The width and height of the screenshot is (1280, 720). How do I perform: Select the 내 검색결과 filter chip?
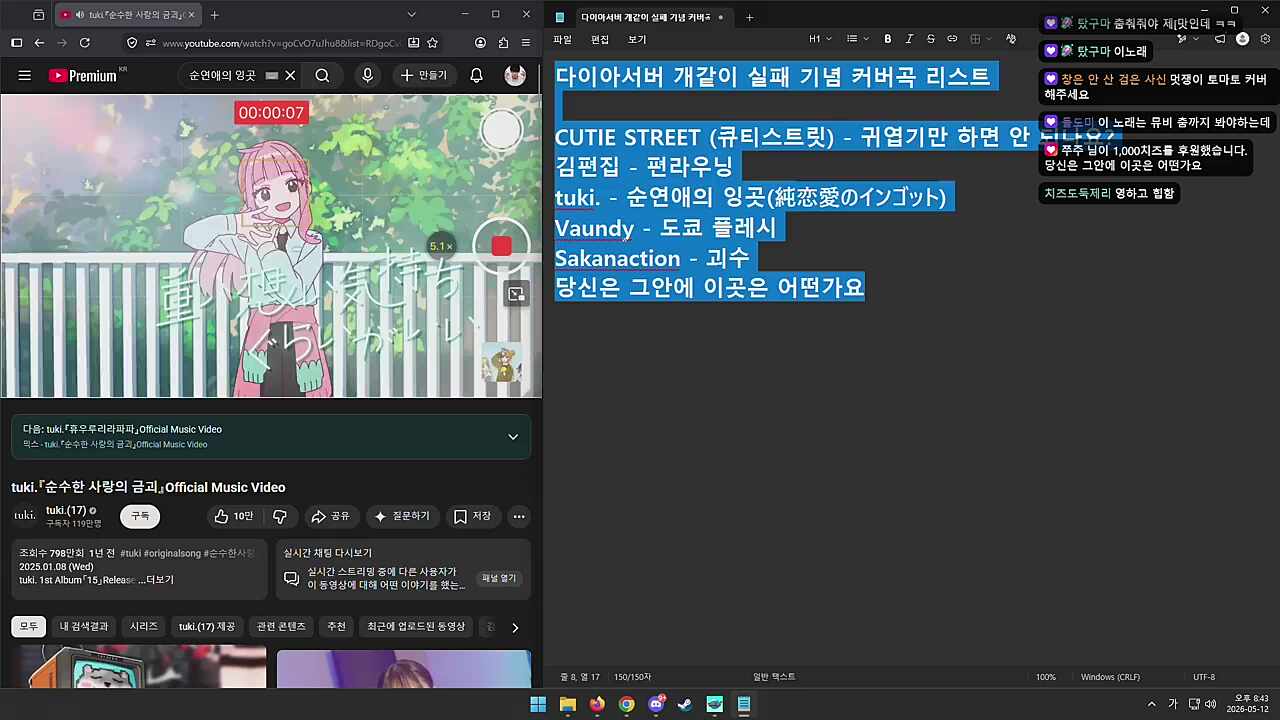pyautogui.click(x=83, y=627)
